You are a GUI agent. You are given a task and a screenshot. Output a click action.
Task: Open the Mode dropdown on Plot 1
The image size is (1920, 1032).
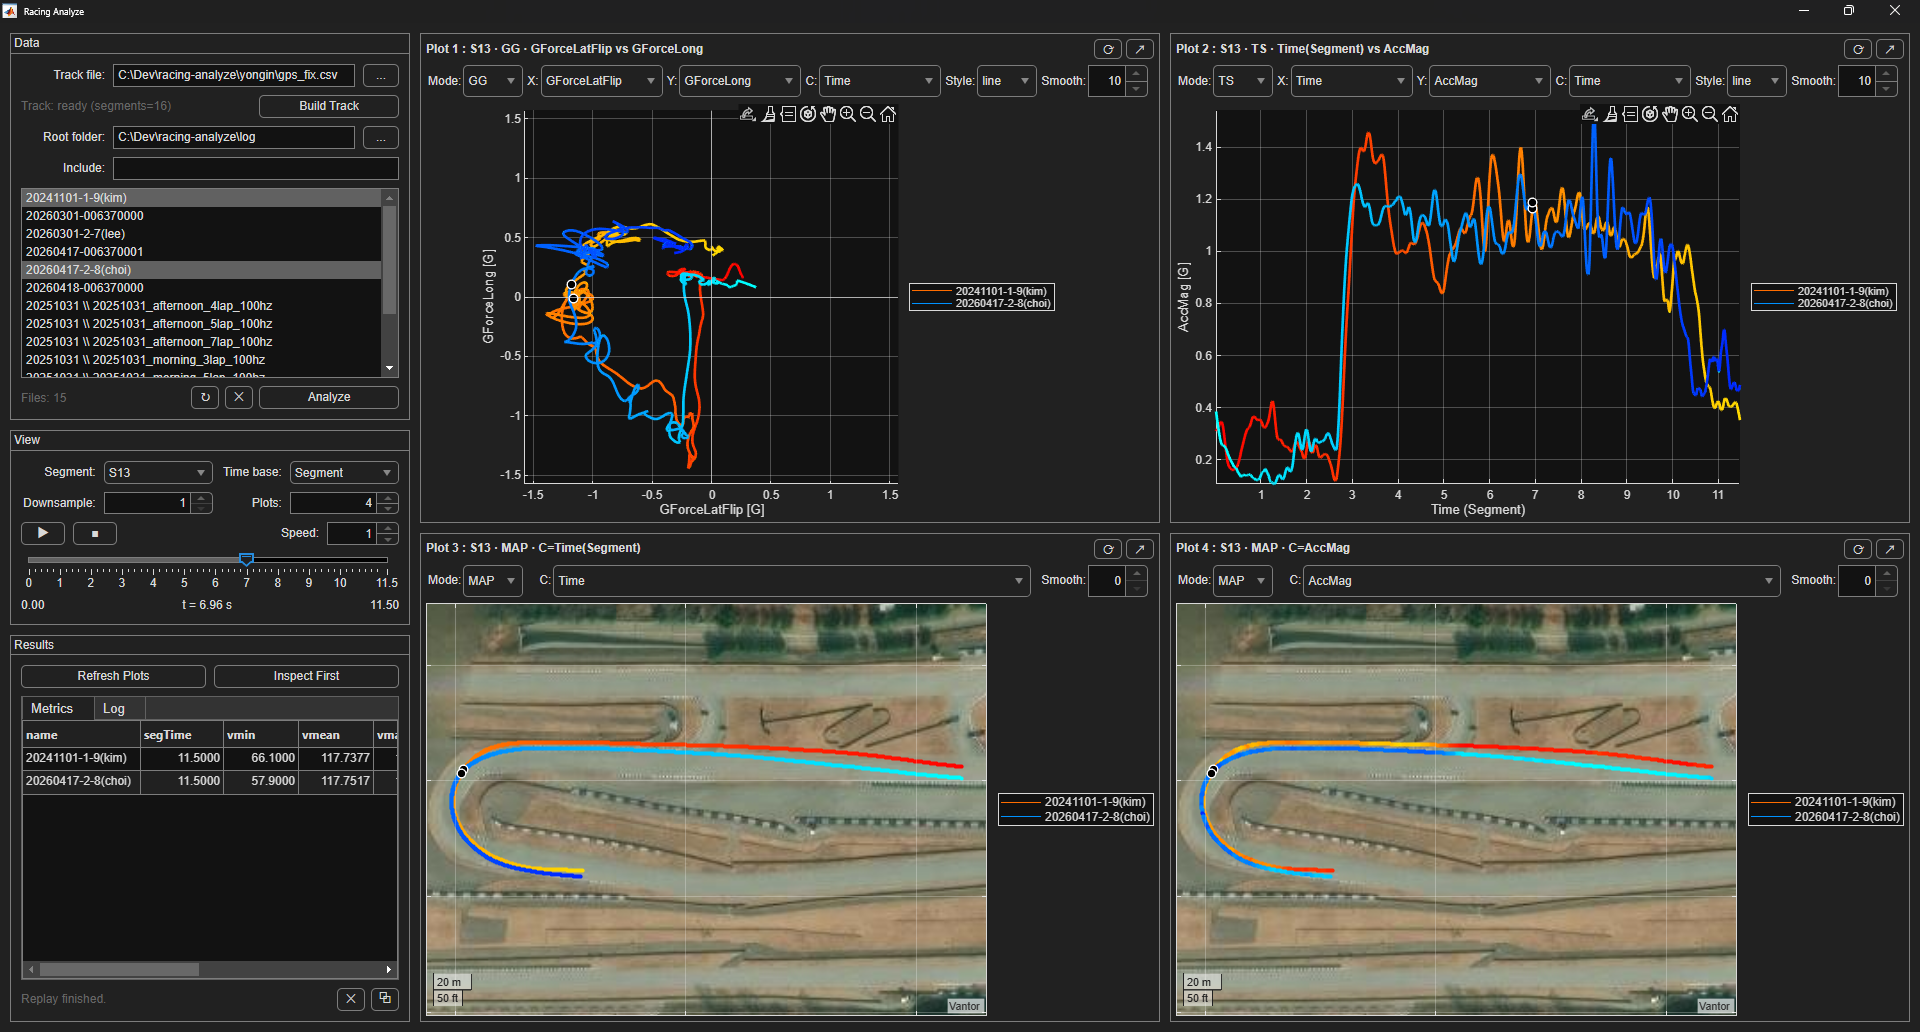pos(492,81)
